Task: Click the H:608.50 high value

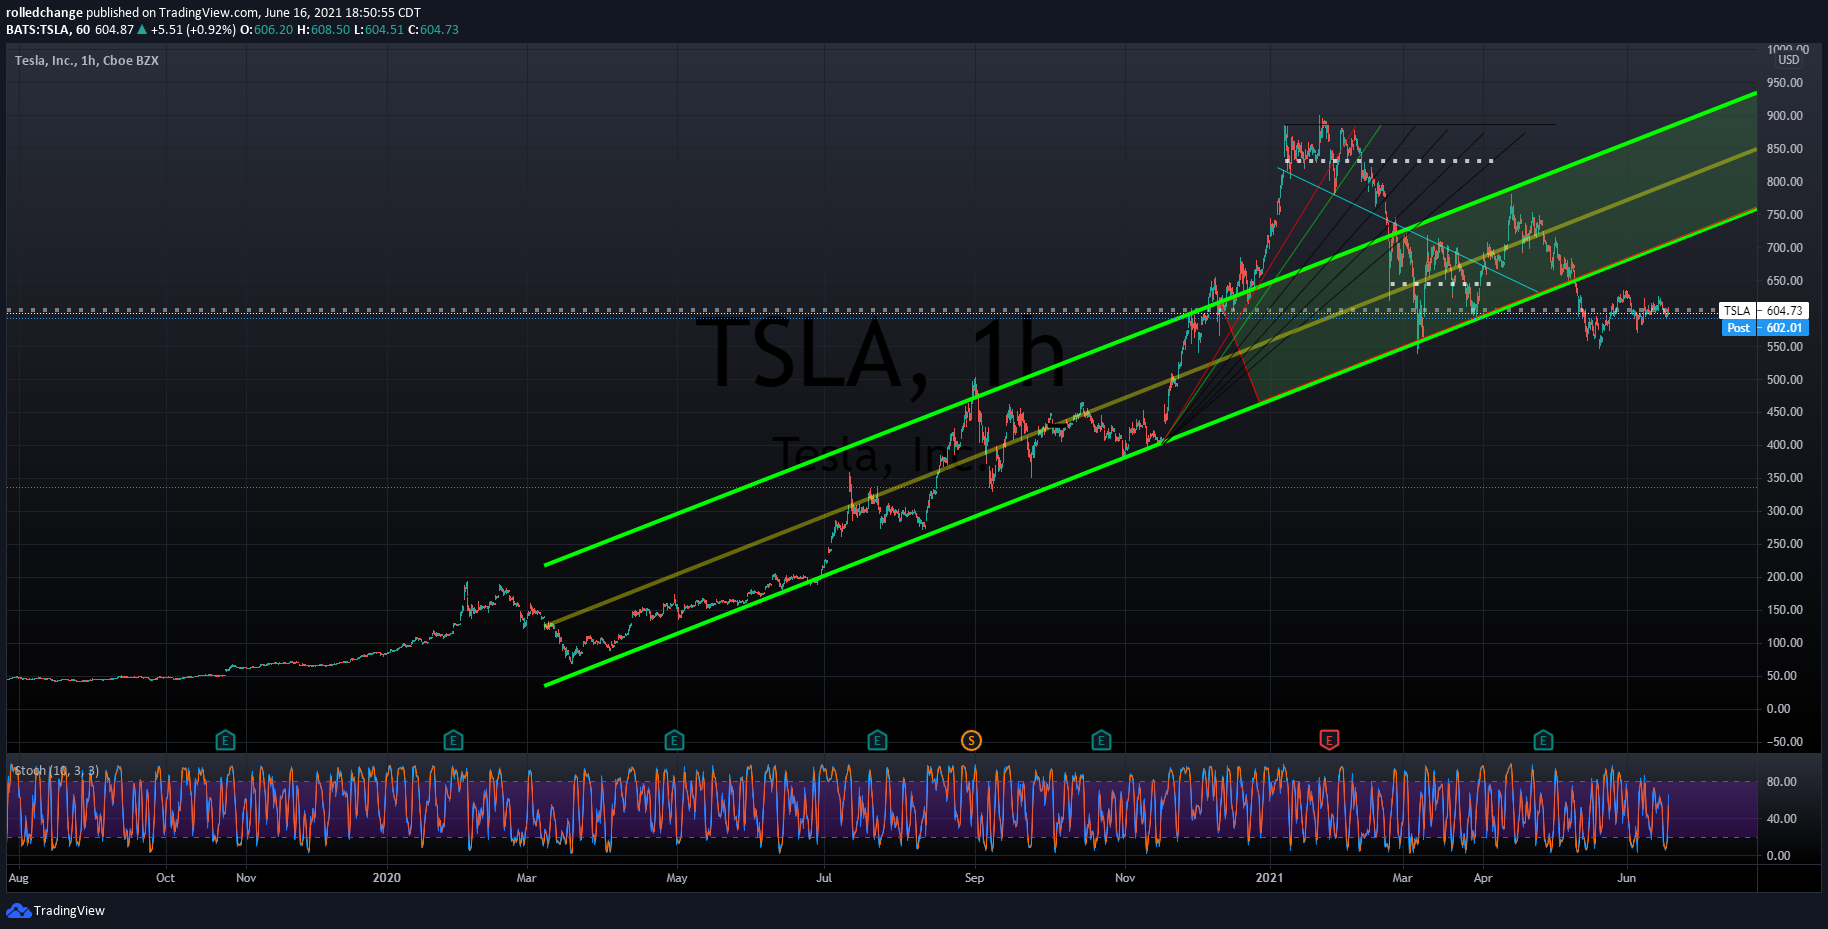Action: tap(324, 30)
